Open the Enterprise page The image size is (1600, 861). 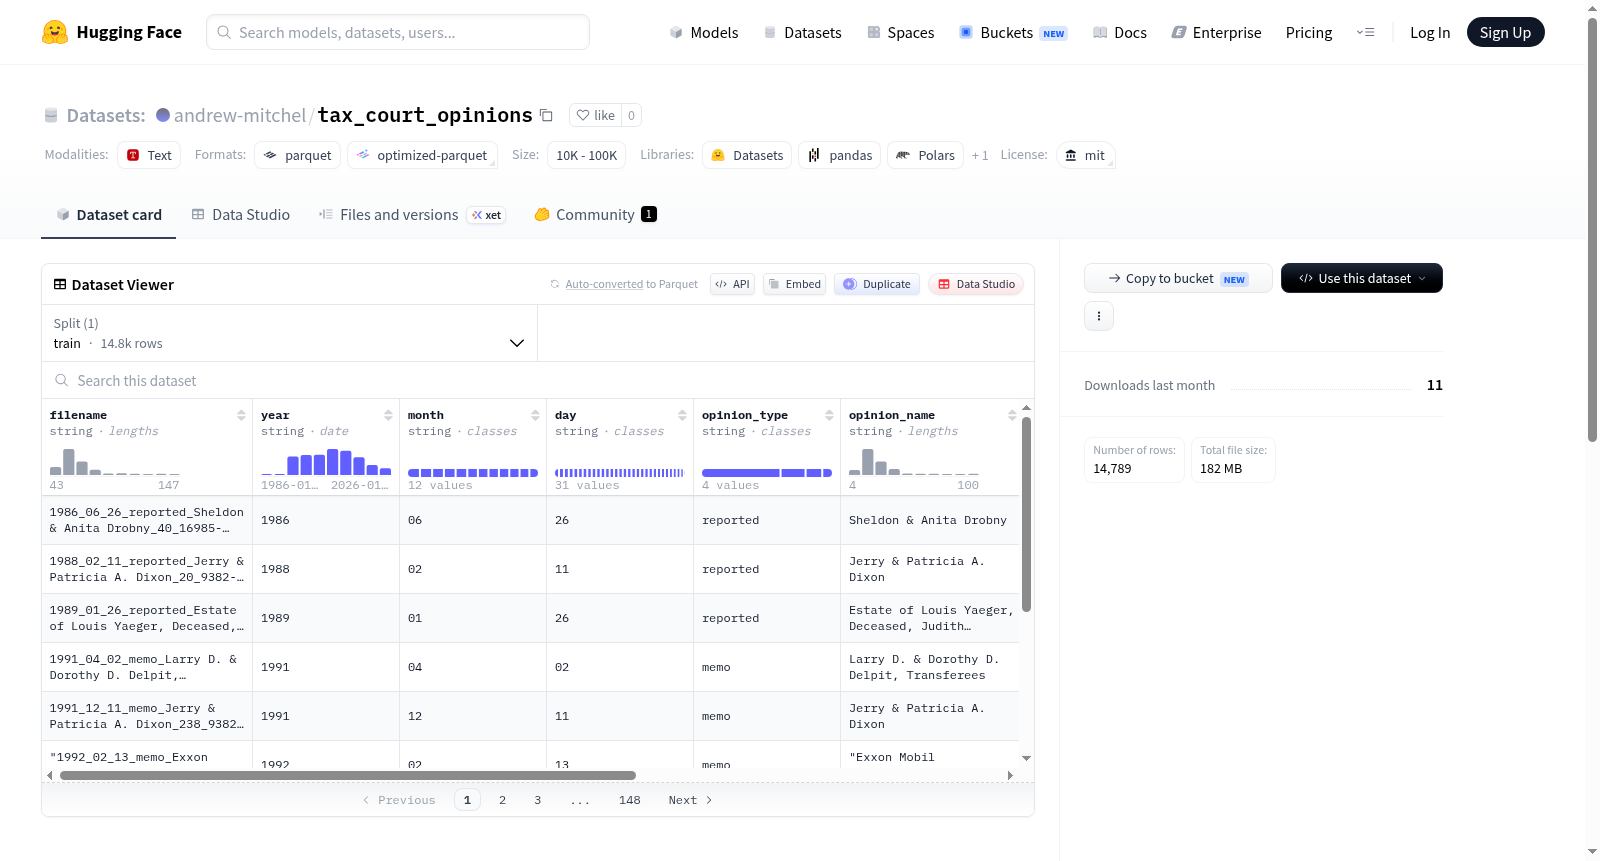[1216, 32]
